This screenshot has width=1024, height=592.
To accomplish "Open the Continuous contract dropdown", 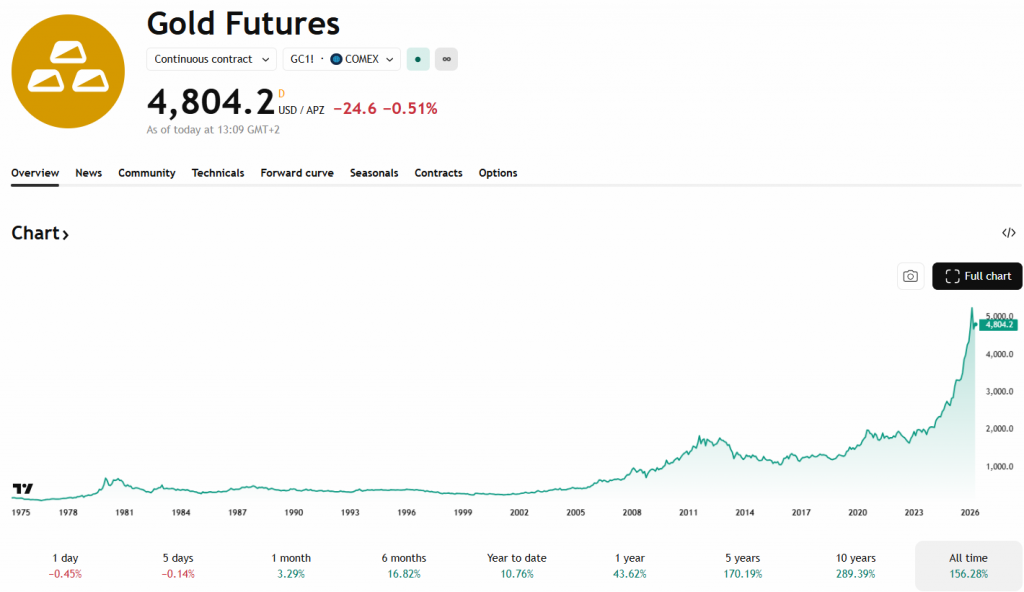I will tap(212, 59).
